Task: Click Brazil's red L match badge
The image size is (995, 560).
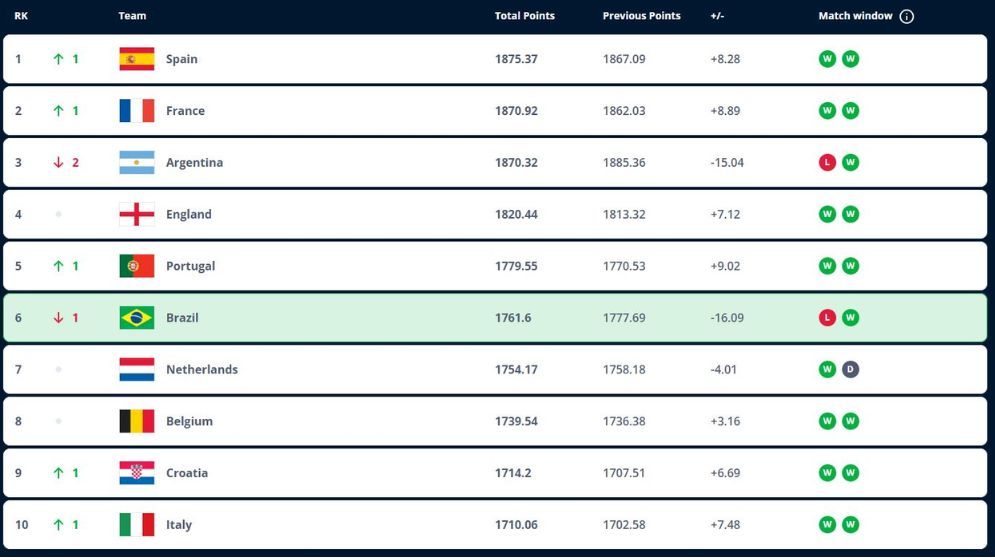Action: point(827,318)
